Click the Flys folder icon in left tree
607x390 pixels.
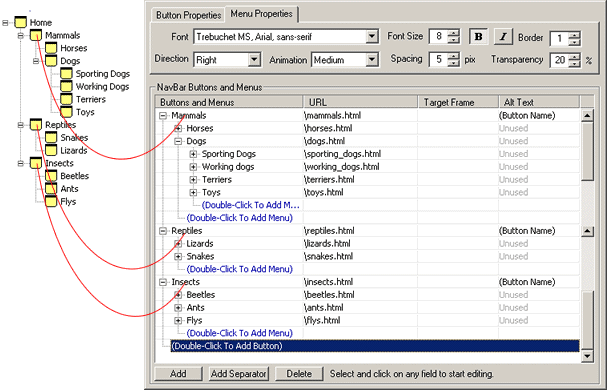tap(51, 201)
